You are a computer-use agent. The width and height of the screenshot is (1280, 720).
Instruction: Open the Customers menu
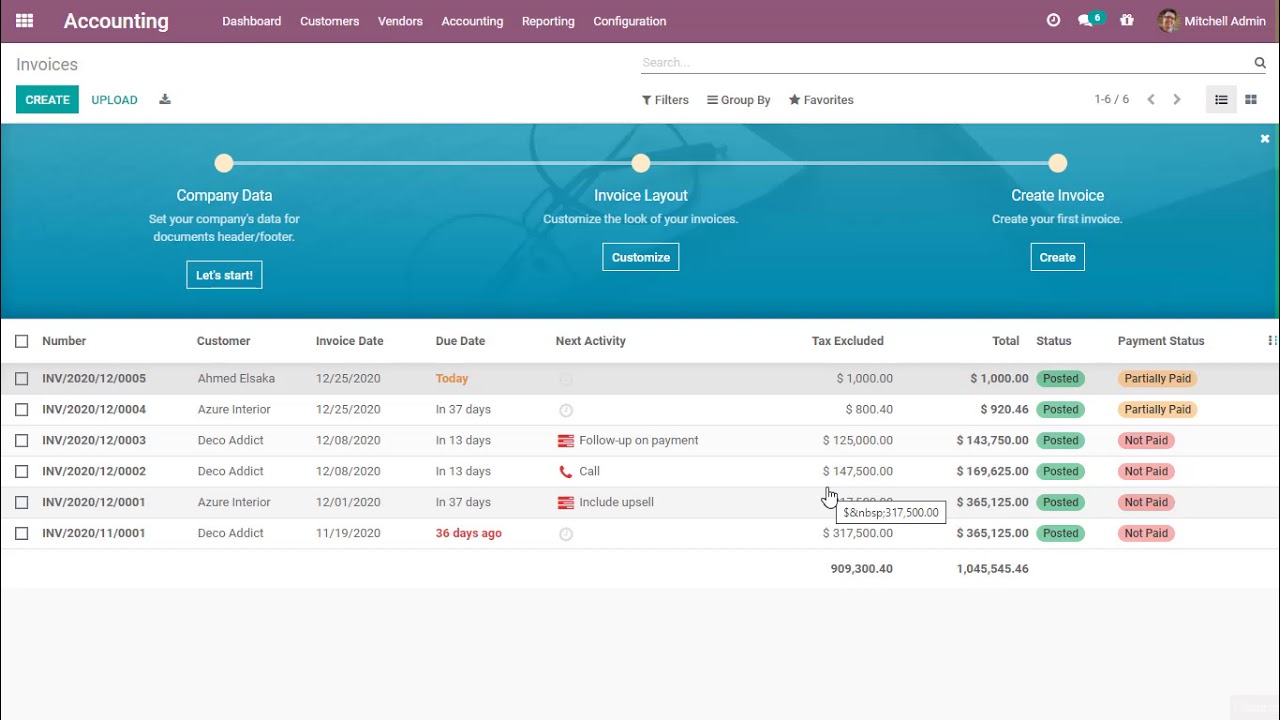coord(329,20)
